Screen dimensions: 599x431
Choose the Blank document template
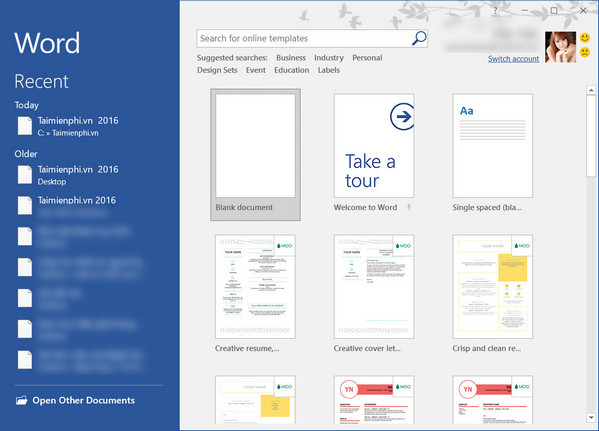256,155
